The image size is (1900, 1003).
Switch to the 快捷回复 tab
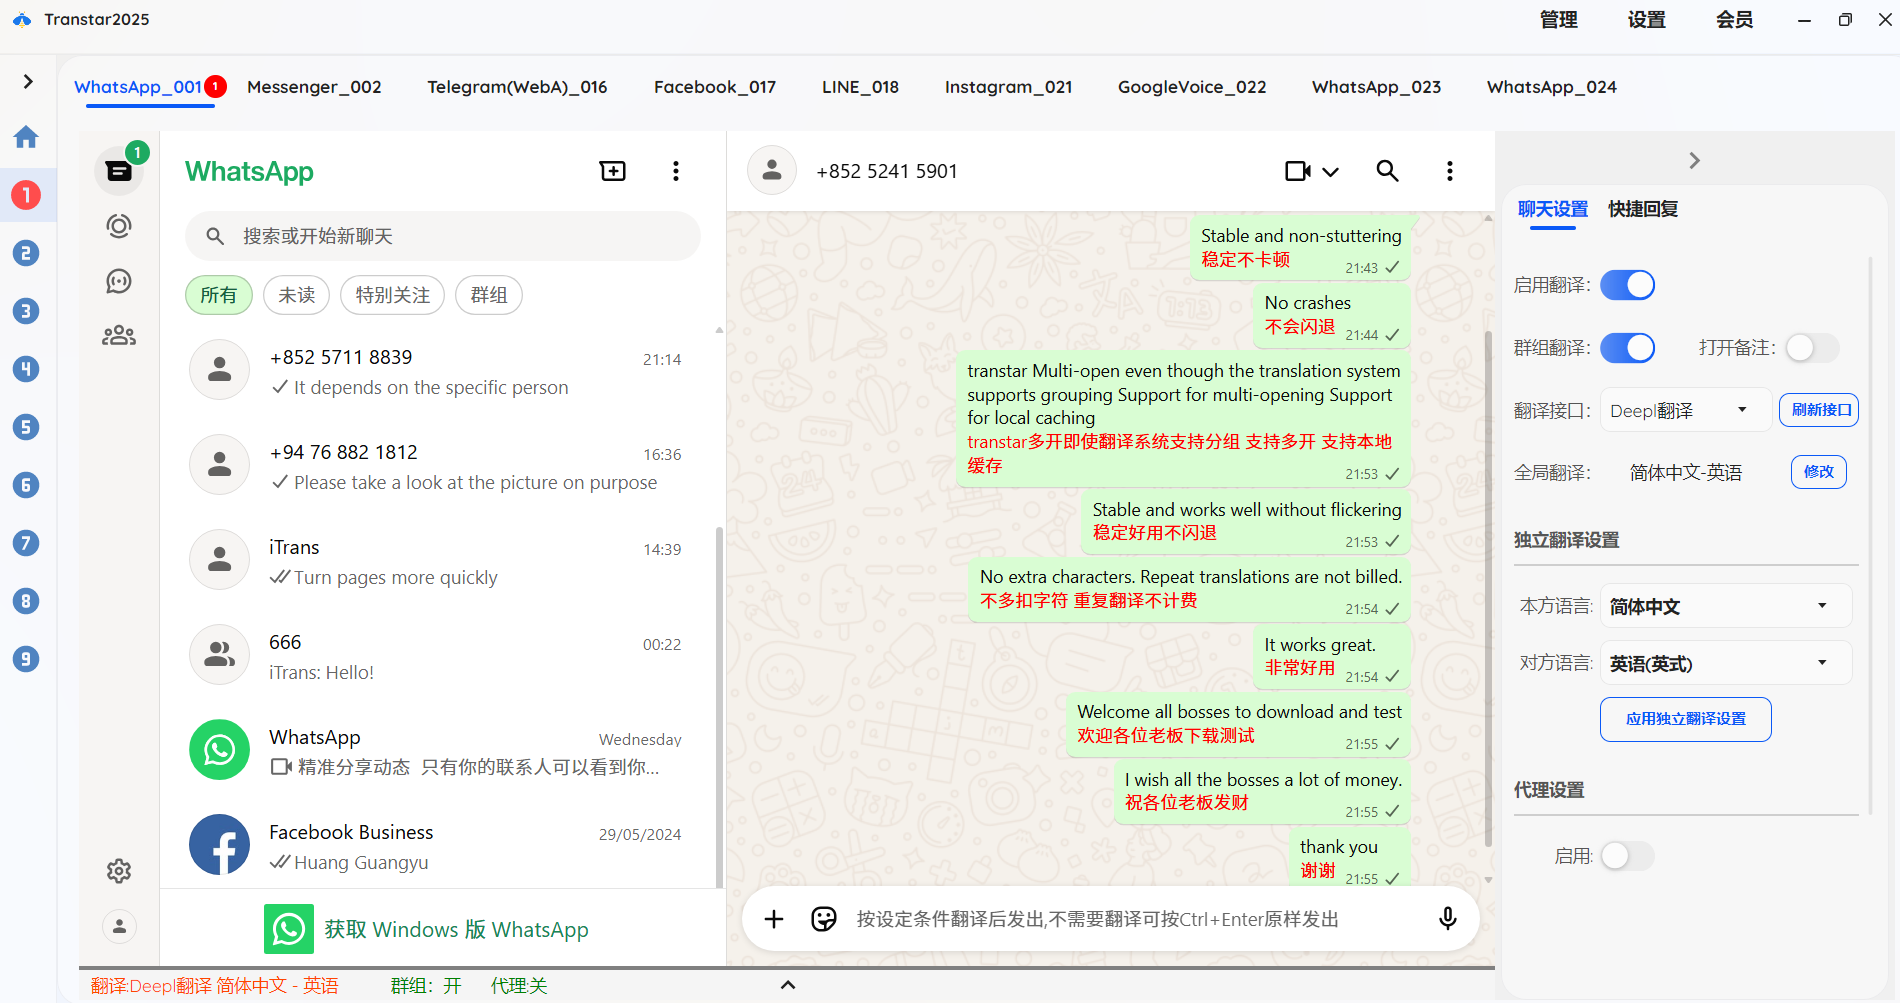click(1642, 209)
